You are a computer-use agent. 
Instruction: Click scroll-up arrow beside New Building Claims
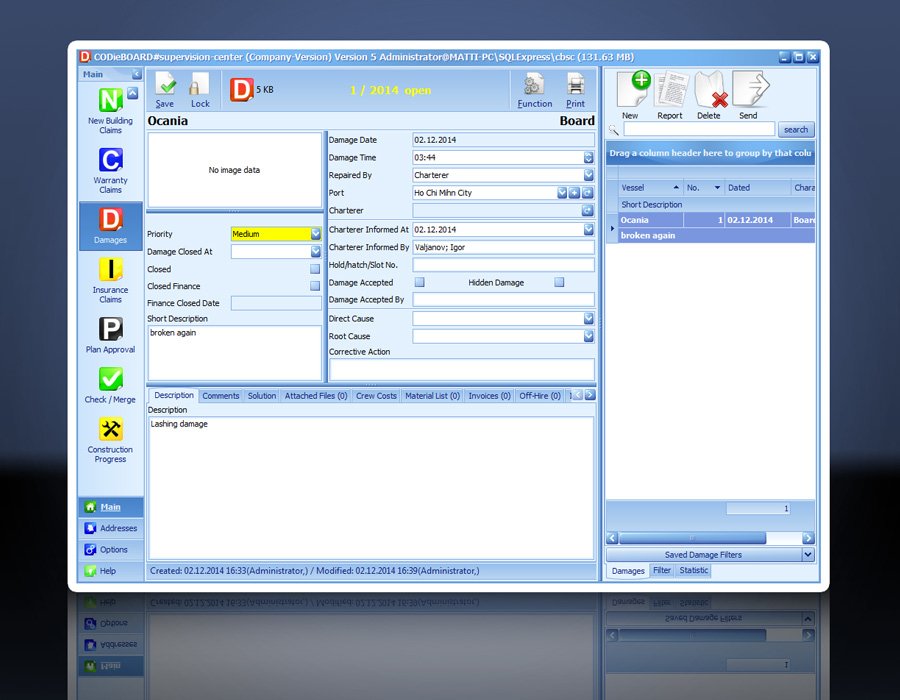[133, 93]
